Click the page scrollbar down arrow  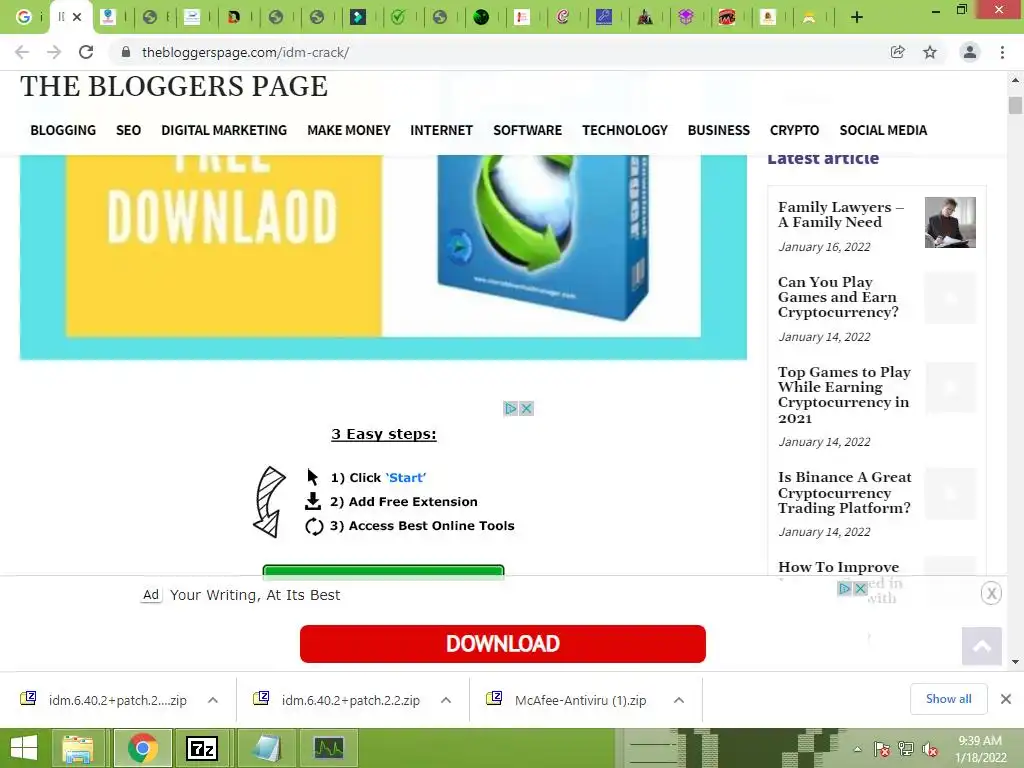(x=1015, y=662)
